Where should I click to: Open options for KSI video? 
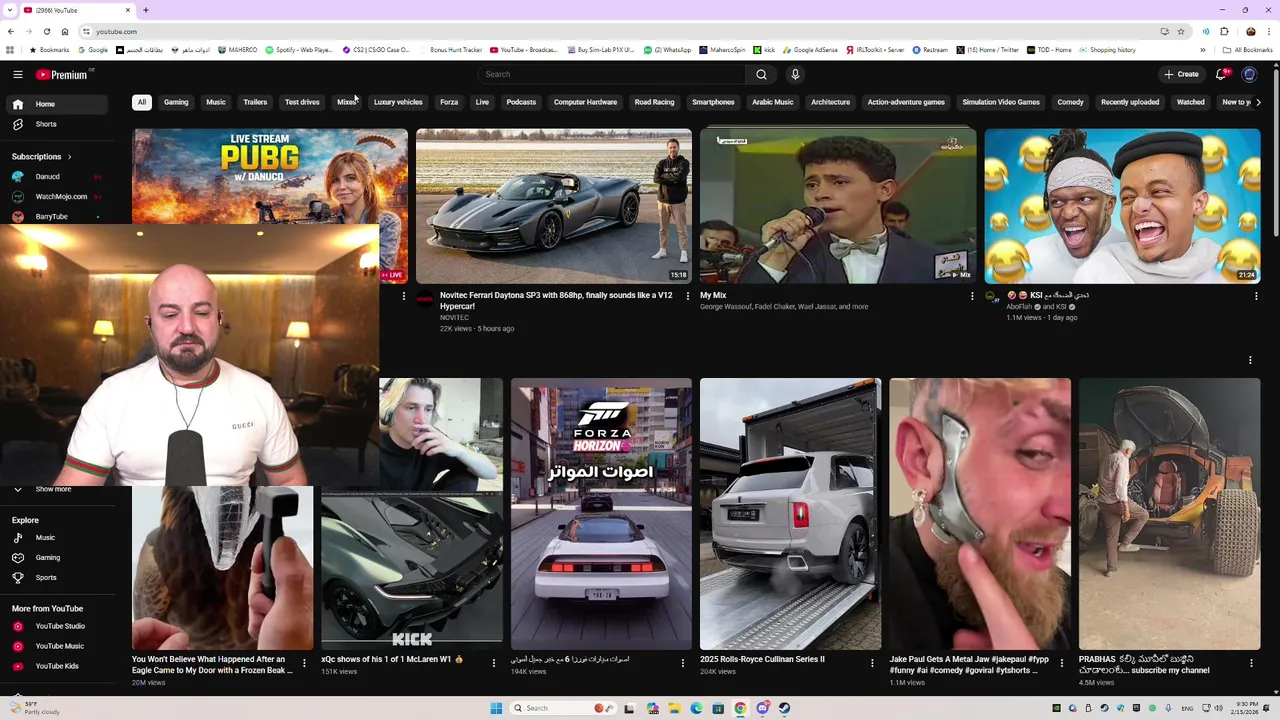pos(1256,296)
